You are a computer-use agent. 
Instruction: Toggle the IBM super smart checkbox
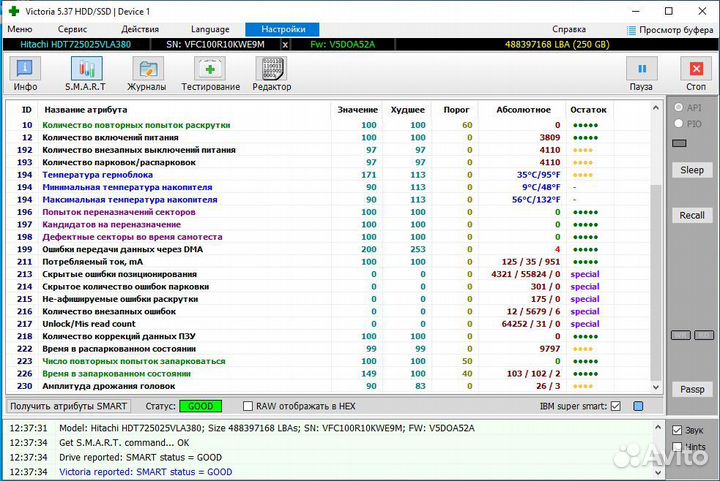[615, 406]
